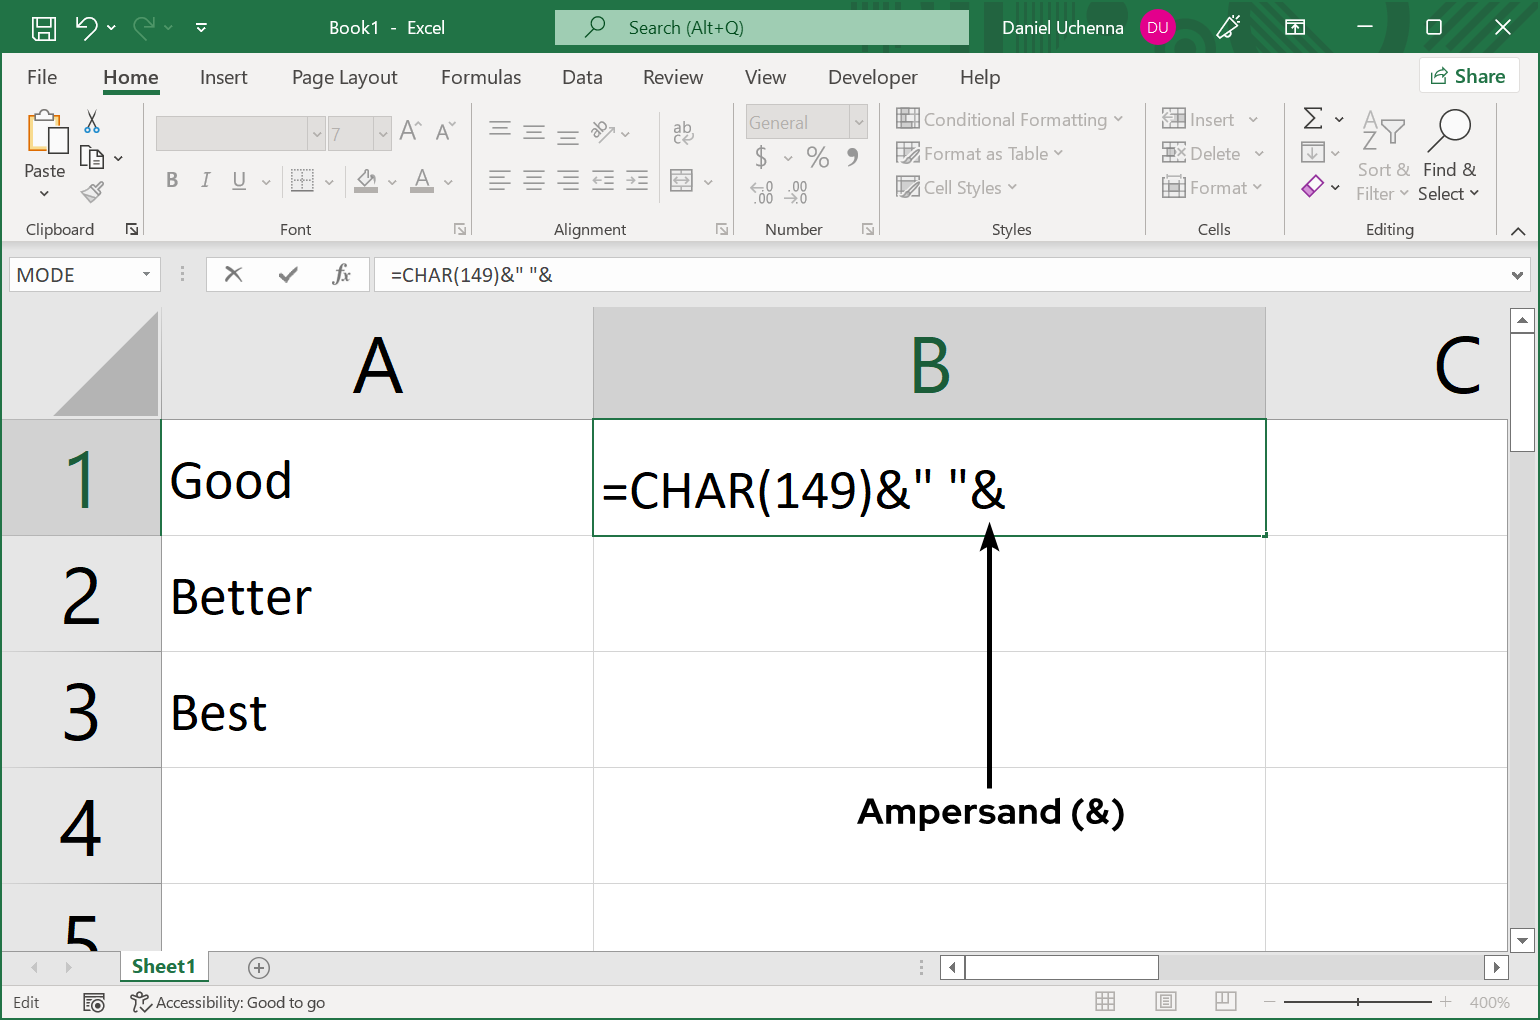Viewport: 1540px width, 1020px height.
Task: Click the zoom slider in status bar
Action: point(1357,1002)
